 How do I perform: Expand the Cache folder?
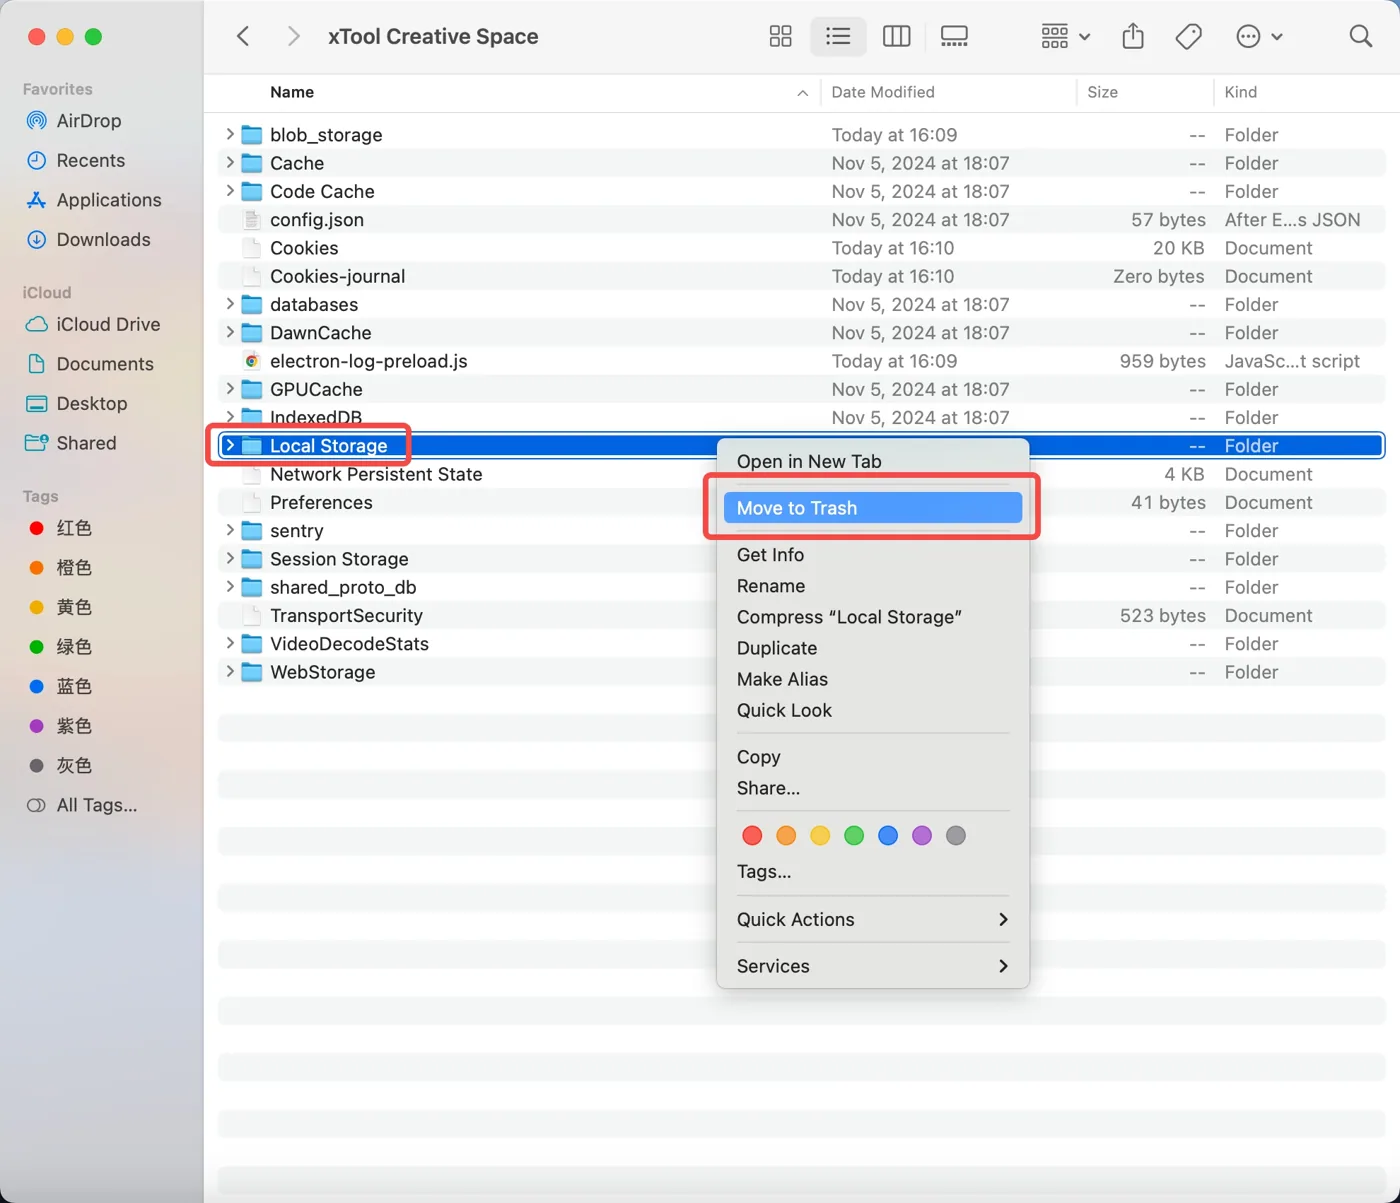click(230, 162)
